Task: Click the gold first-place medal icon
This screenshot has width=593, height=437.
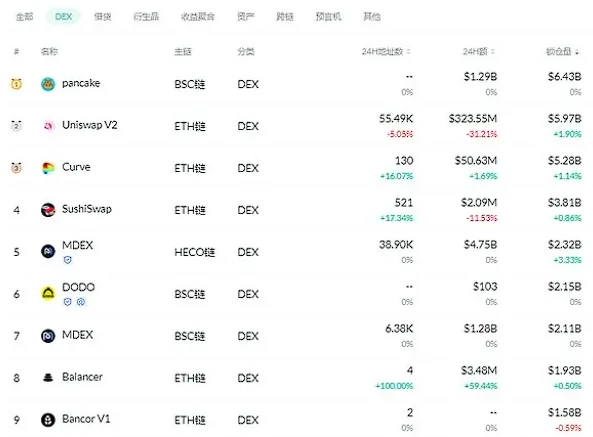Action: tap(16, 84)
